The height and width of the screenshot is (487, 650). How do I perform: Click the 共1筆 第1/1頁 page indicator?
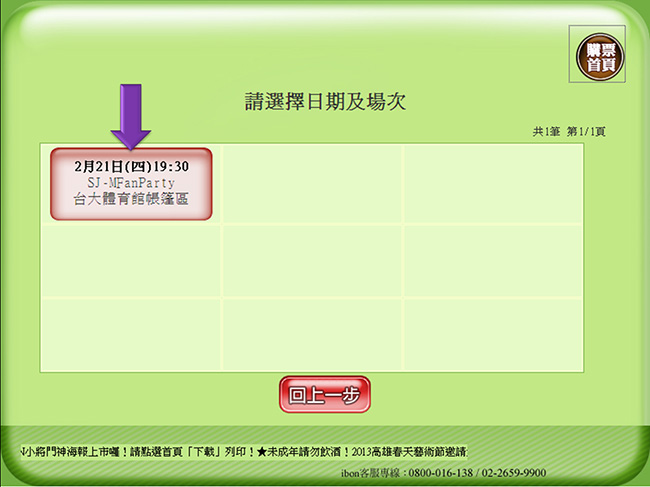tap(569, 132)
